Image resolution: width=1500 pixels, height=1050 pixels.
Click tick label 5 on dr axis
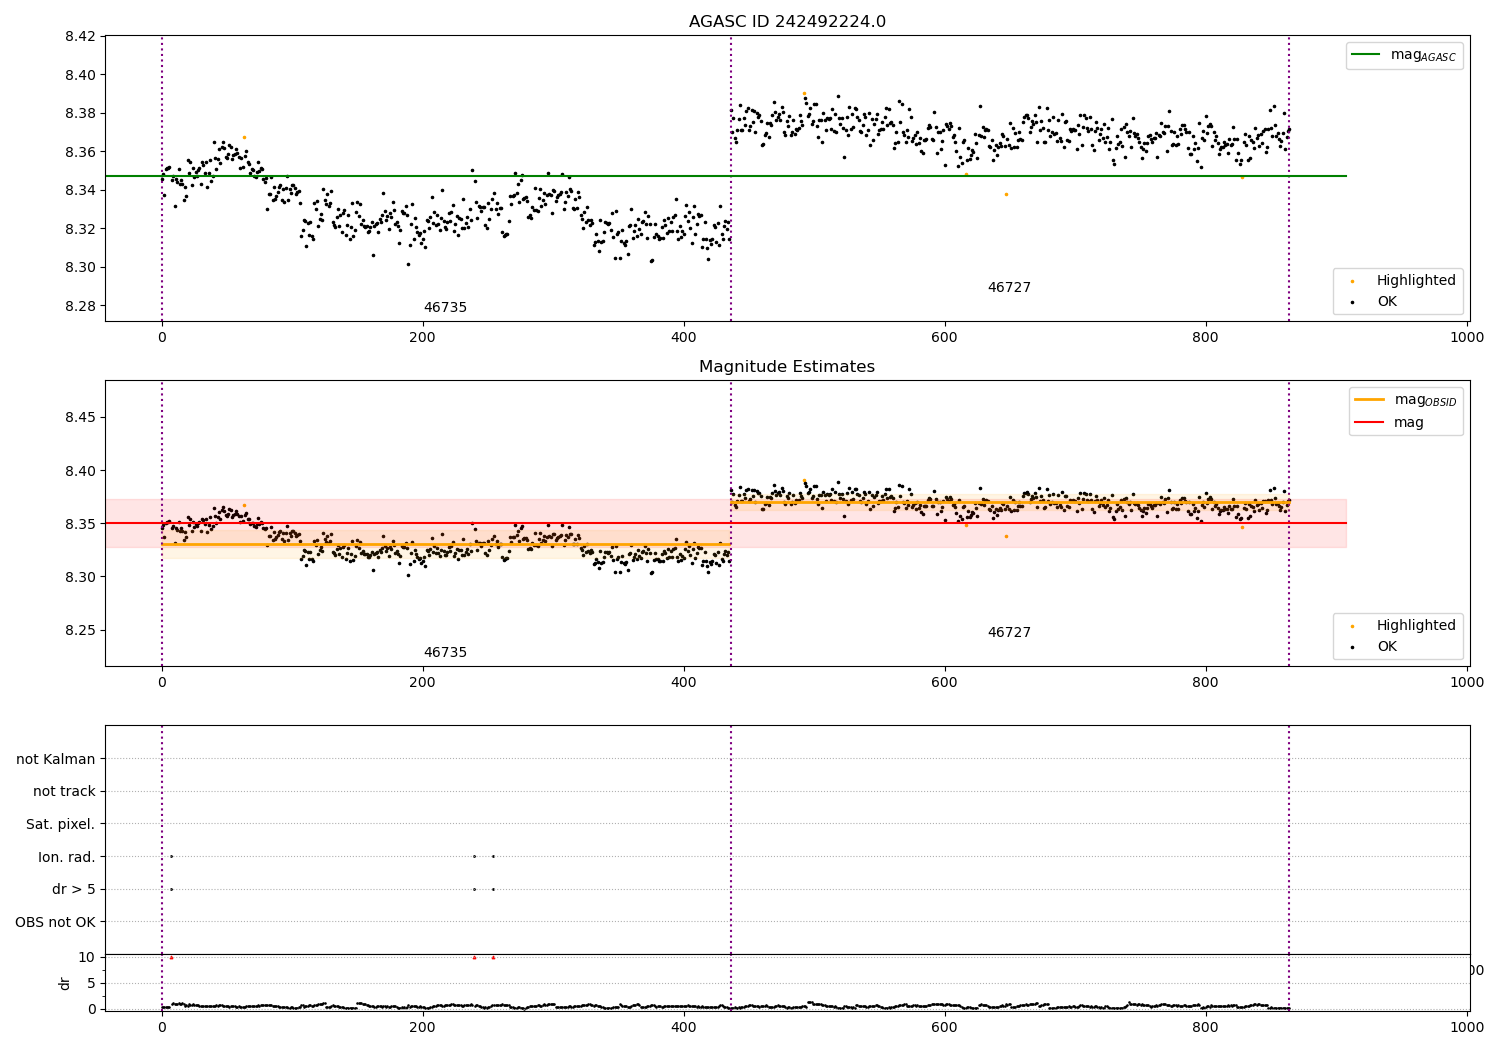tap(92, 984)
